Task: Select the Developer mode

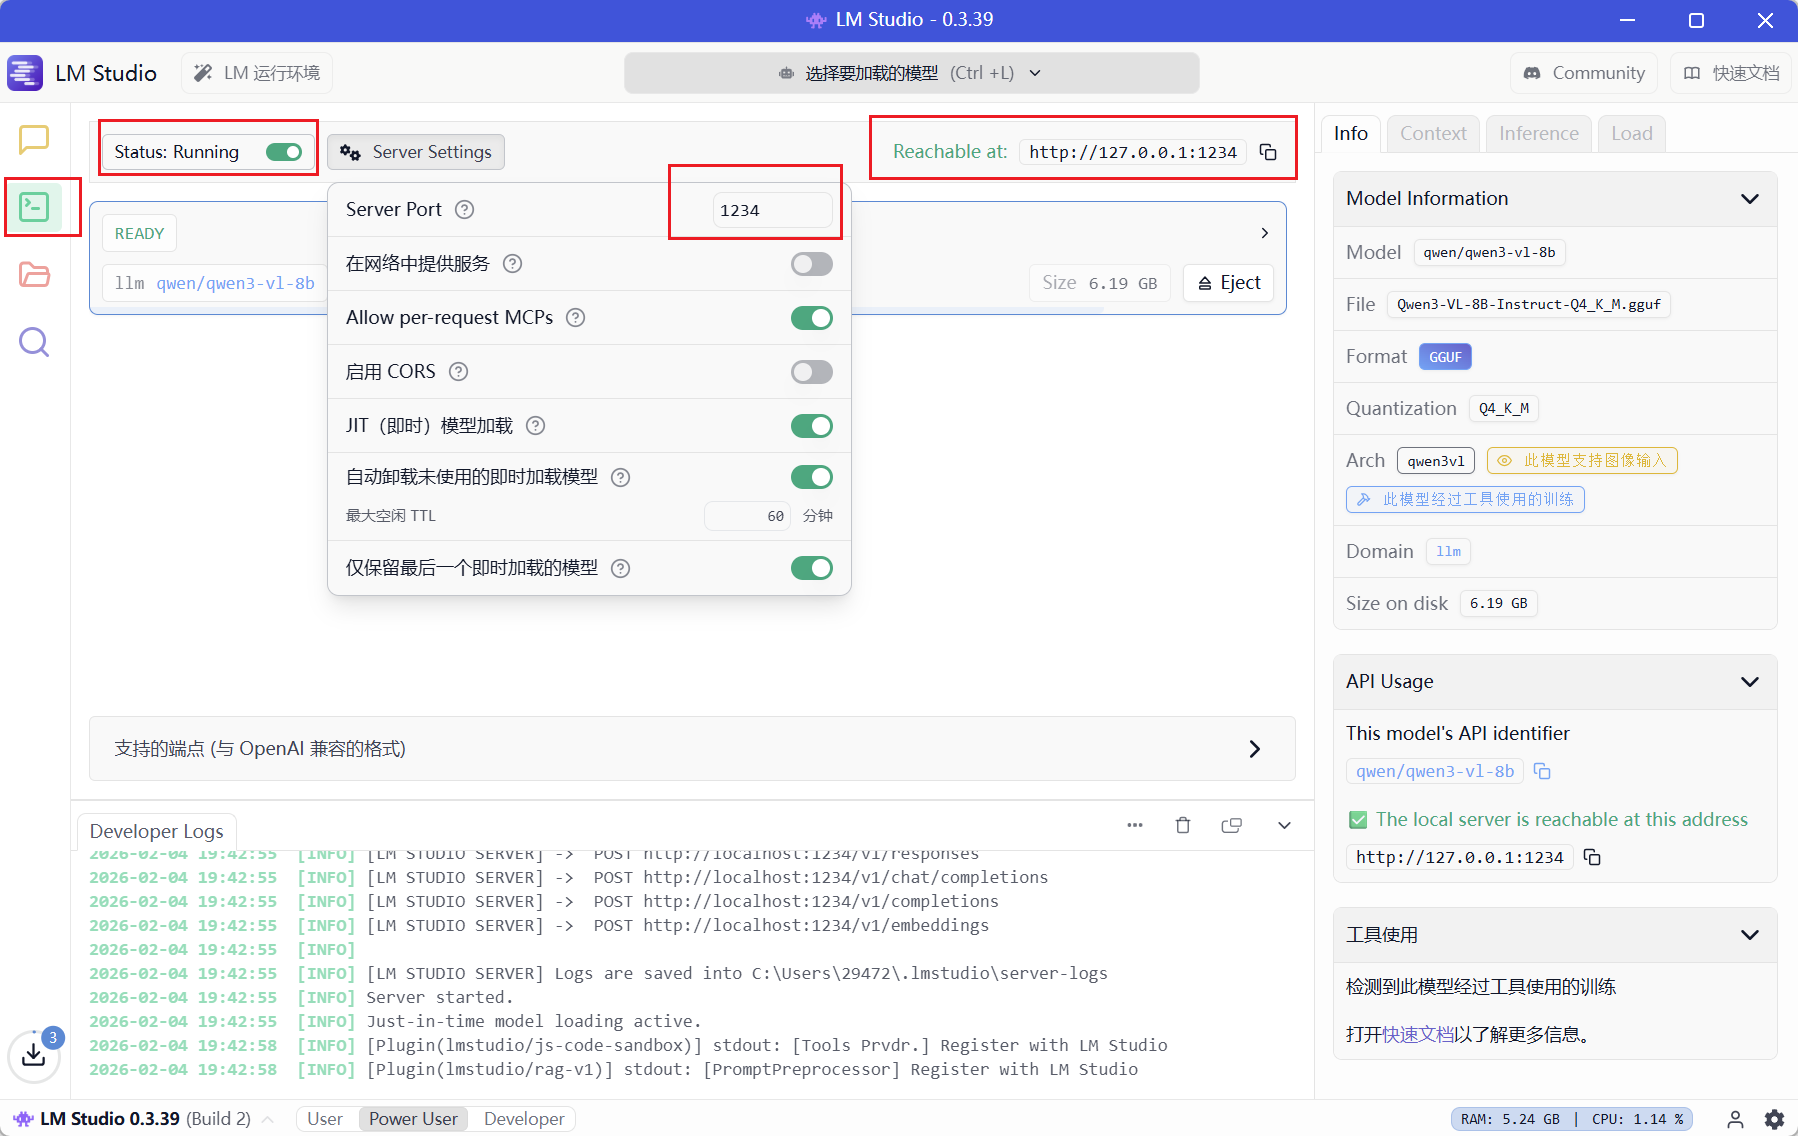Action: (x=524, y=1119)
